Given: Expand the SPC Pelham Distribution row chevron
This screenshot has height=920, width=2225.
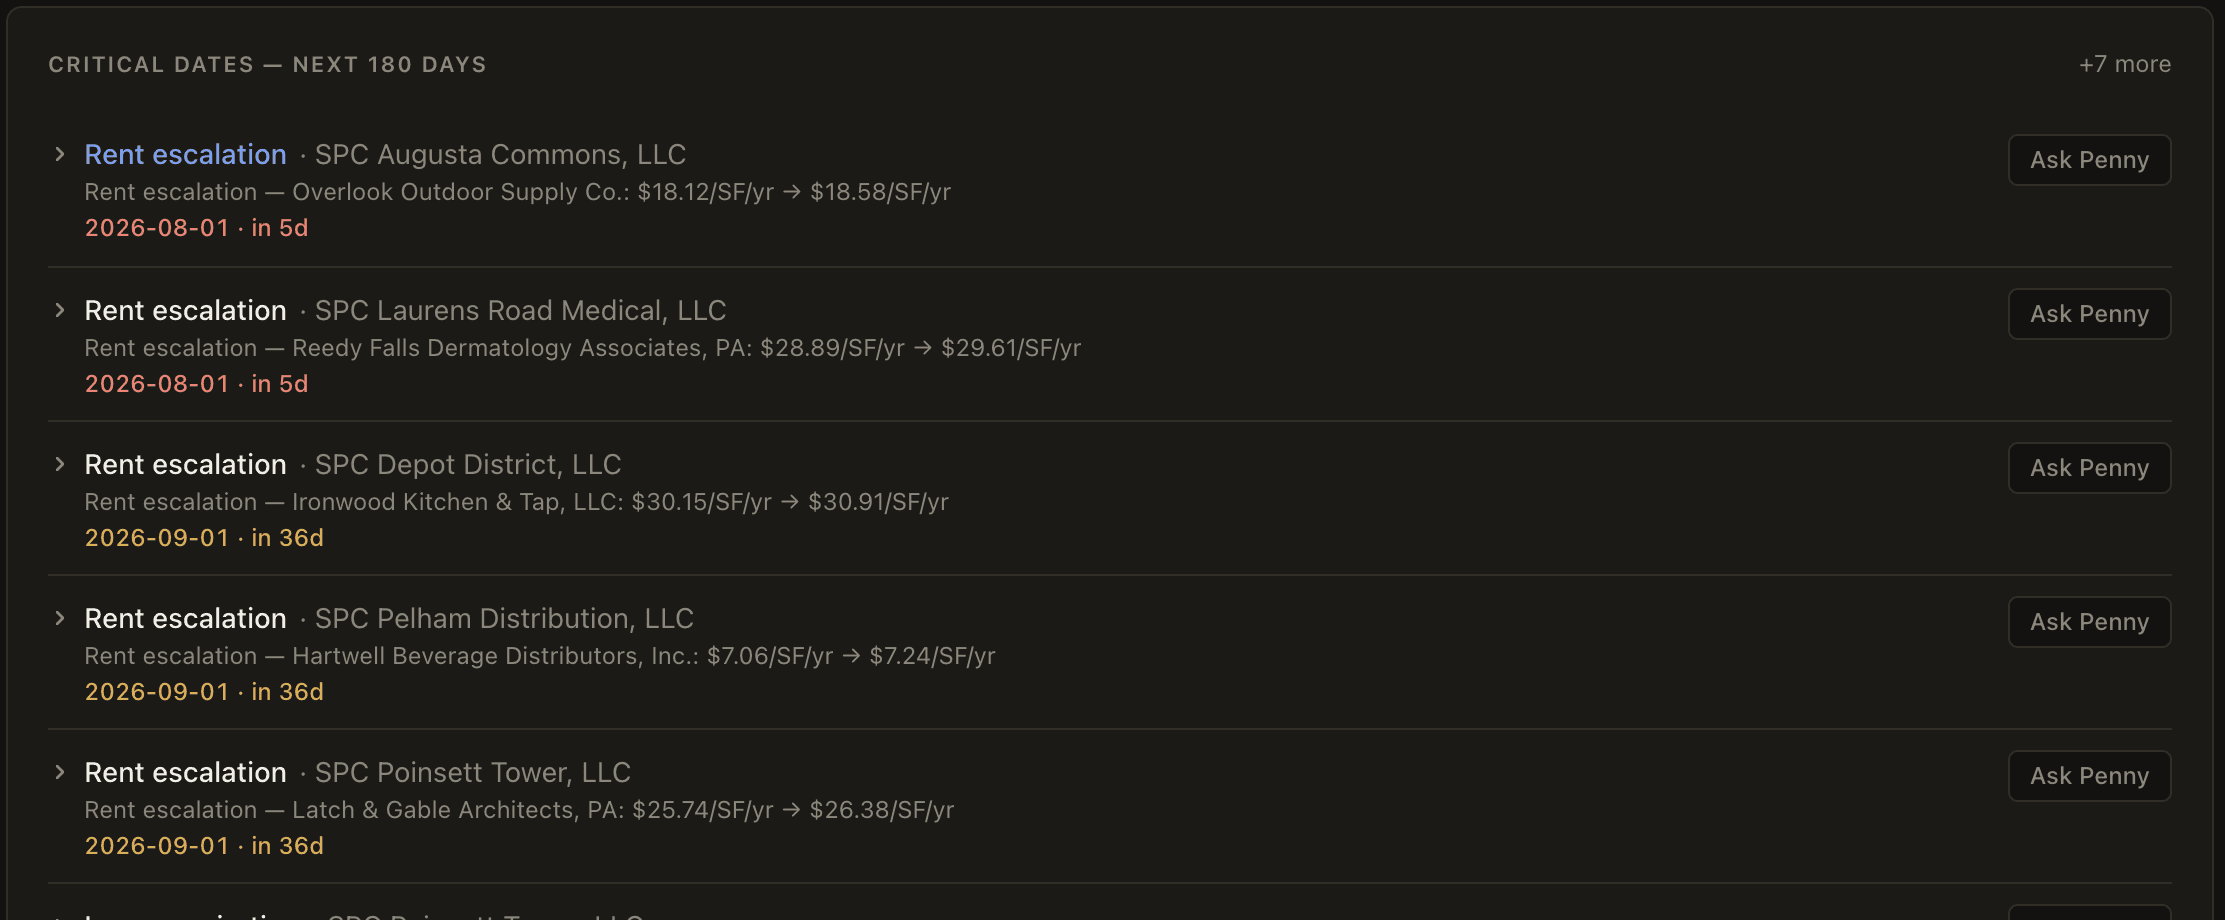Looking at the screenshot, I should coord(60,618).
